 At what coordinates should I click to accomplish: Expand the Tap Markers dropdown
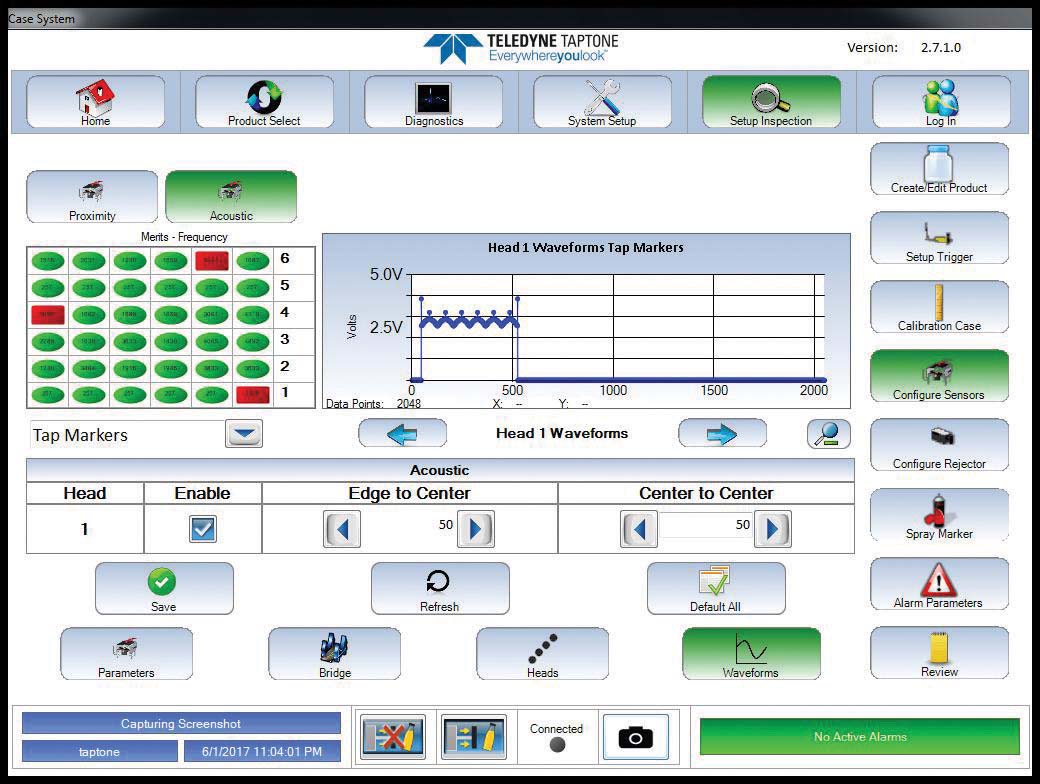245,435
